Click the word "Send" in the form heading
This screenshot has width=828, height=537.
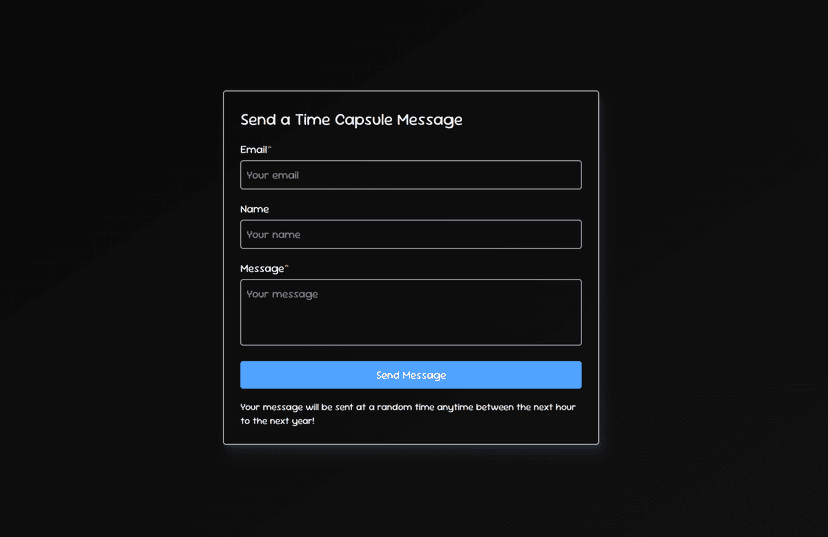coord(258,120)
